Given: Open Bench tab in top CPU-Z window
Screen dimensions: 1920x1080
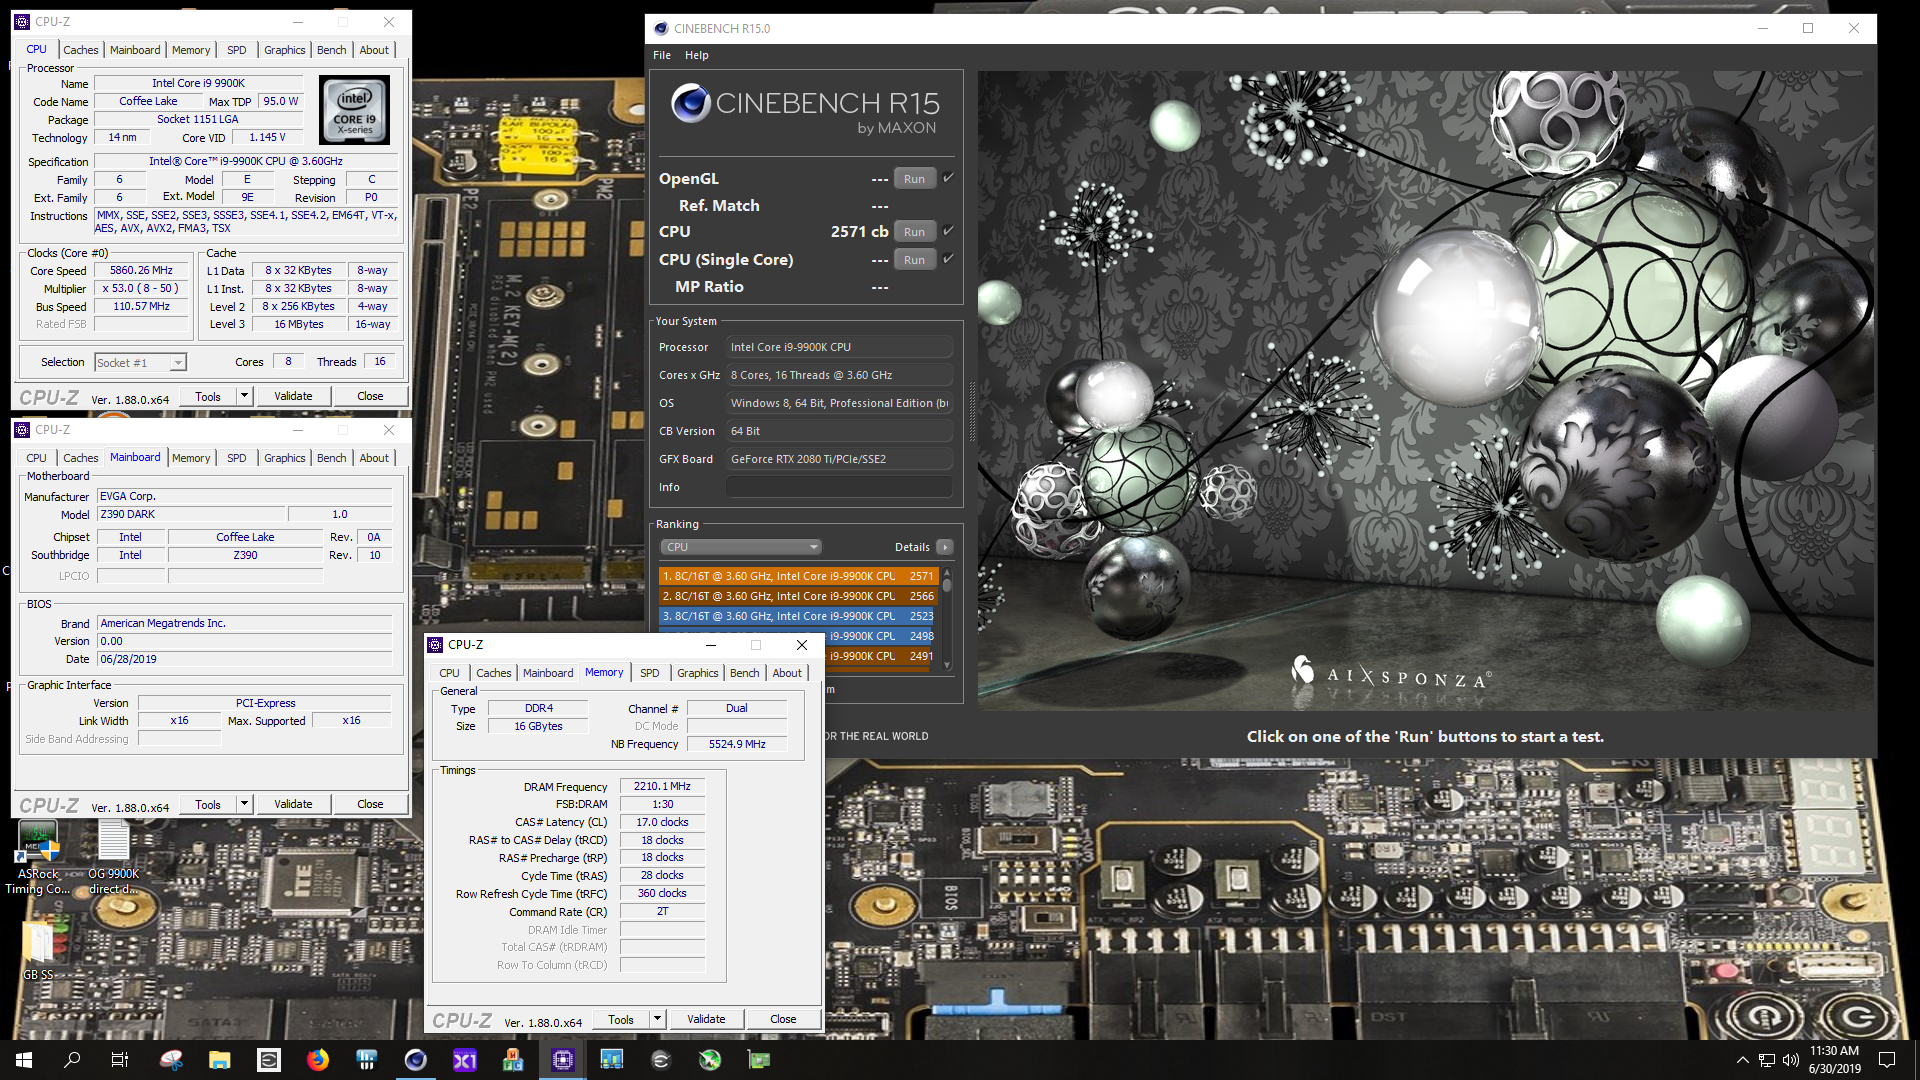Looking at the screenshot, I should tap(332, 50).
